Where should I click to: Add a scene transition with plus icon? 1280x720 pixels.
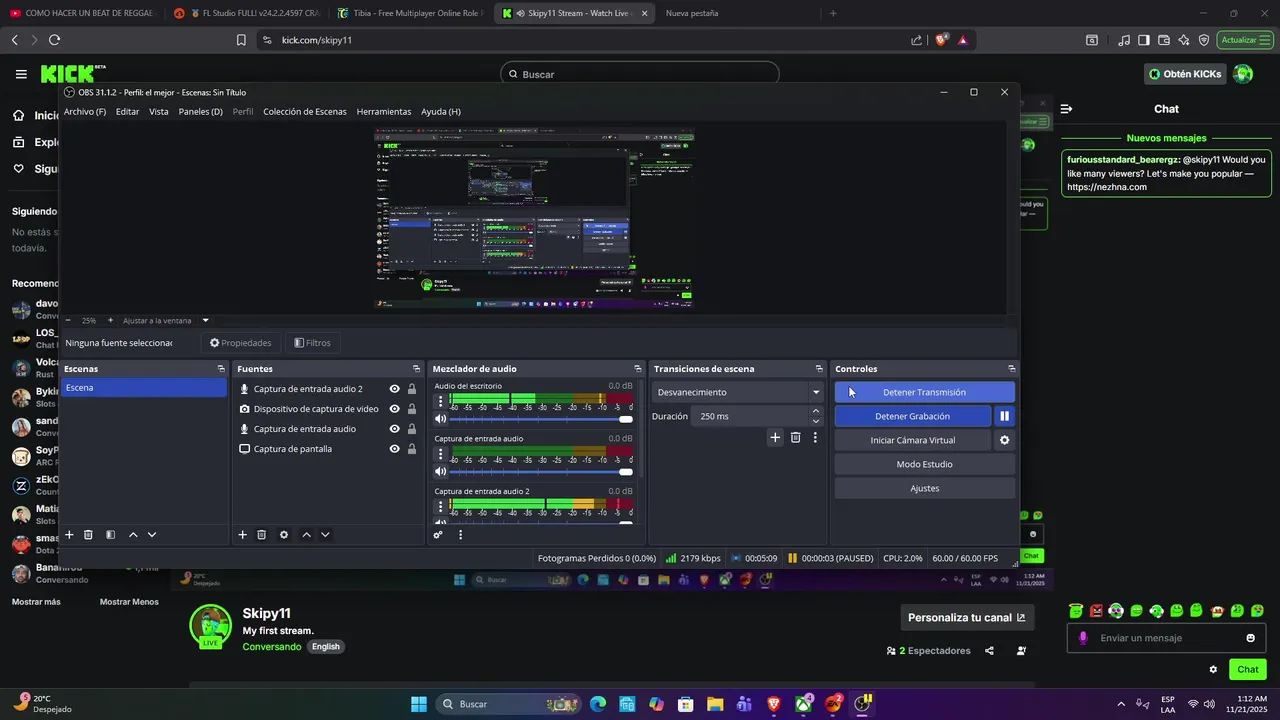tap(775, 437)
